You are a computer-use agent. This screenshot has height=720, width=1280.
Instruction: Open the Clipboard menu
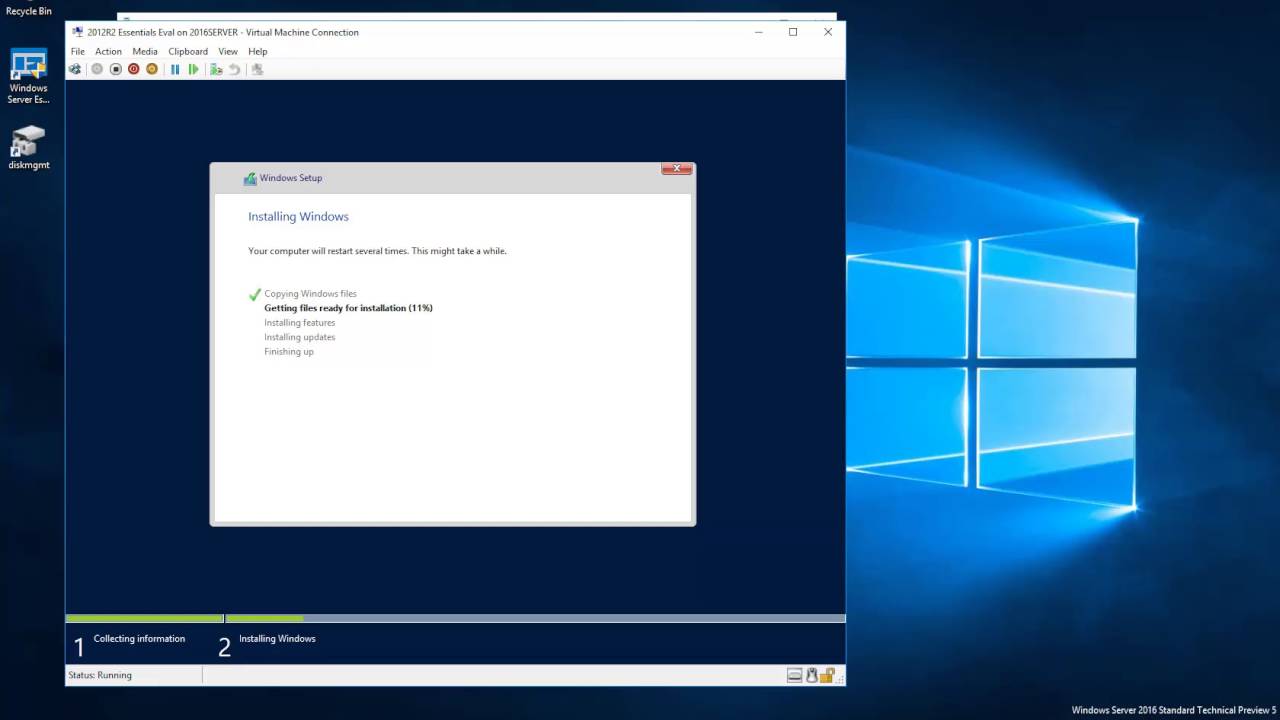point(188,51)
